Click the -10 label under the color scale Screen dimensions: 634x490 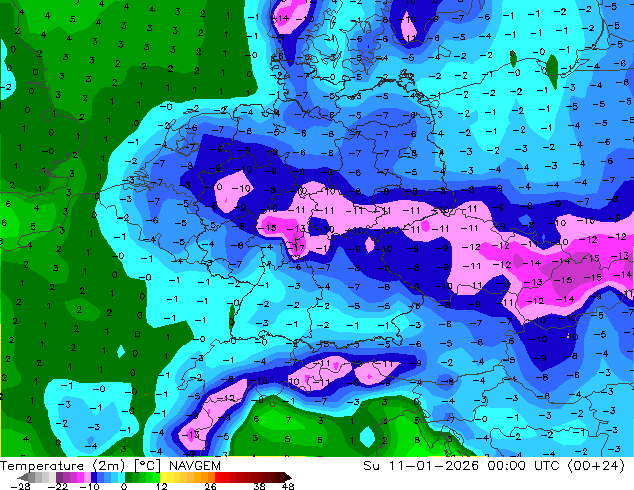[x=90, y=486]
